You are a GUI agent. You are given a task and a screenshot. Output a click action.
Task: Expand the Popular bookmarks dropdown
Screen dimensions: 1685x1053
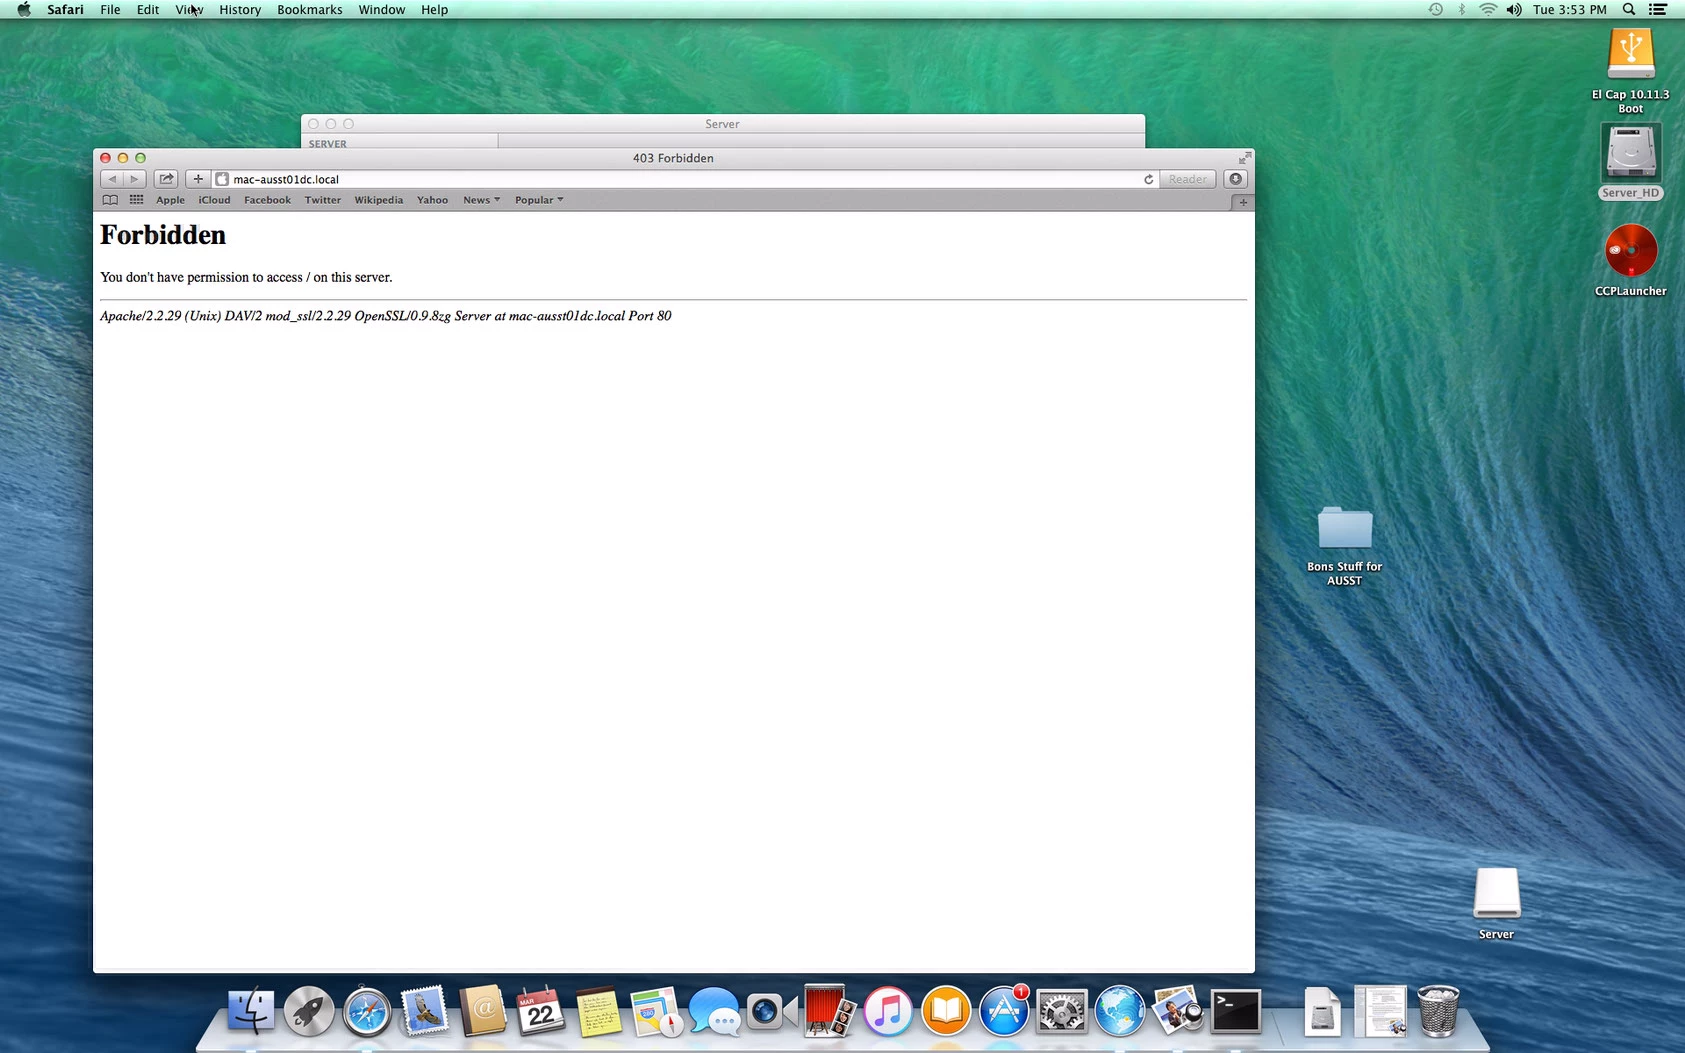pyautogui.click(x=539, y=200)
